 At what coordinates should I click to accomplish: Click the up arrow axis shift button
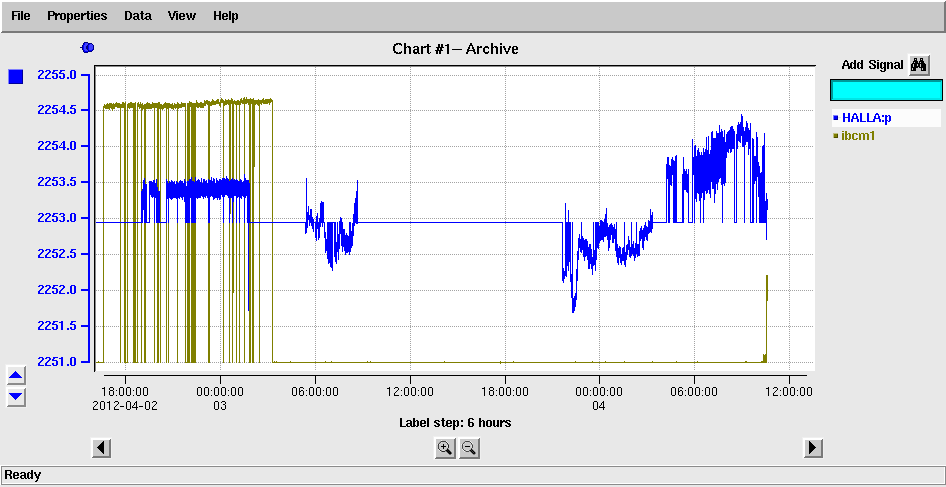16,375
